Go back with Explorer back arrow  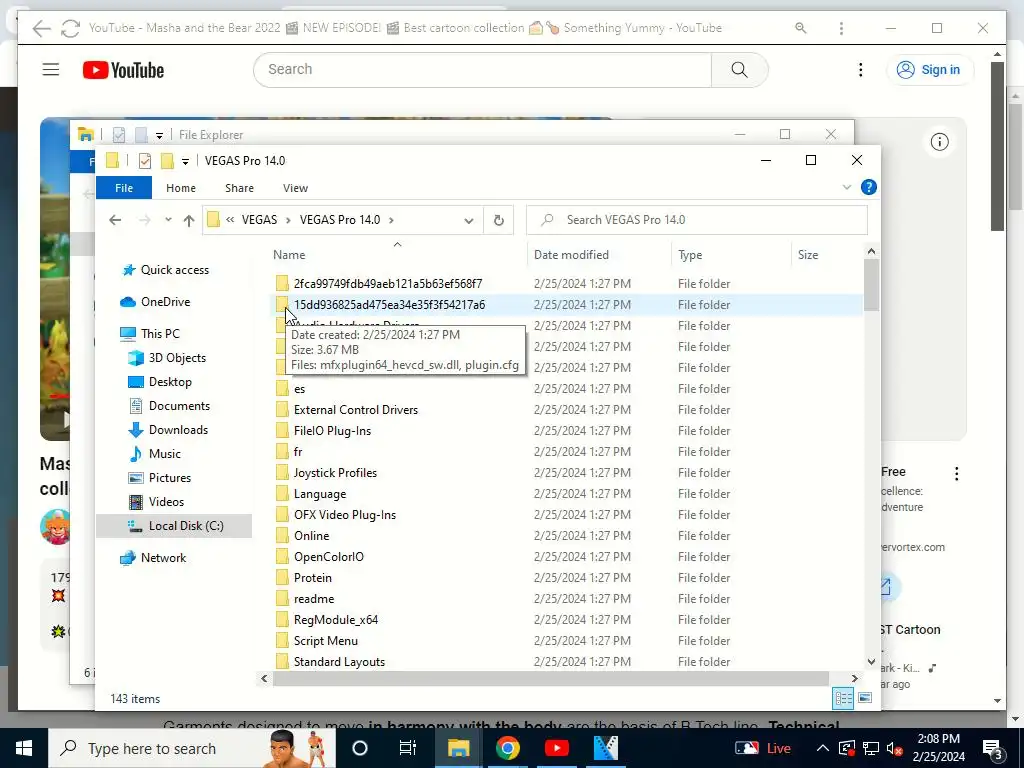point(115,220)
